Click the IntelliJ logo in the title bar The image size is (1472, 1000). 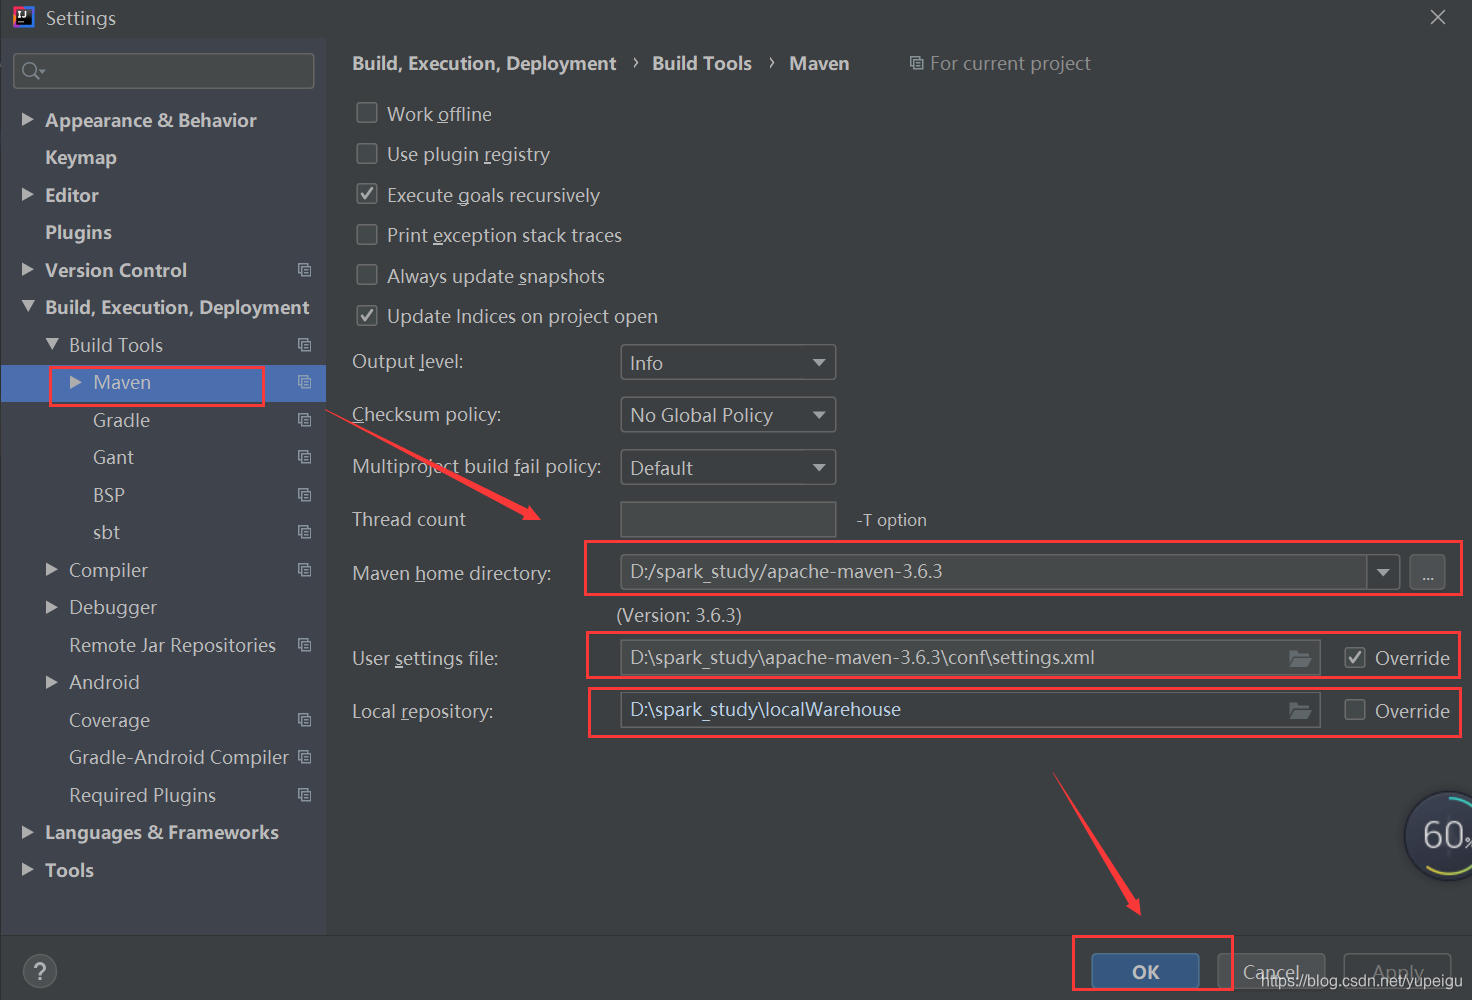[x=23, y=17]
